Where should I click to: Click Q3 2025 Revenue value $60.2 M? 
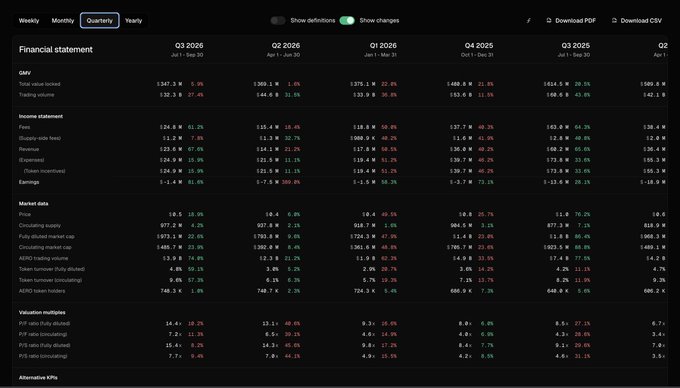point(558,149)
